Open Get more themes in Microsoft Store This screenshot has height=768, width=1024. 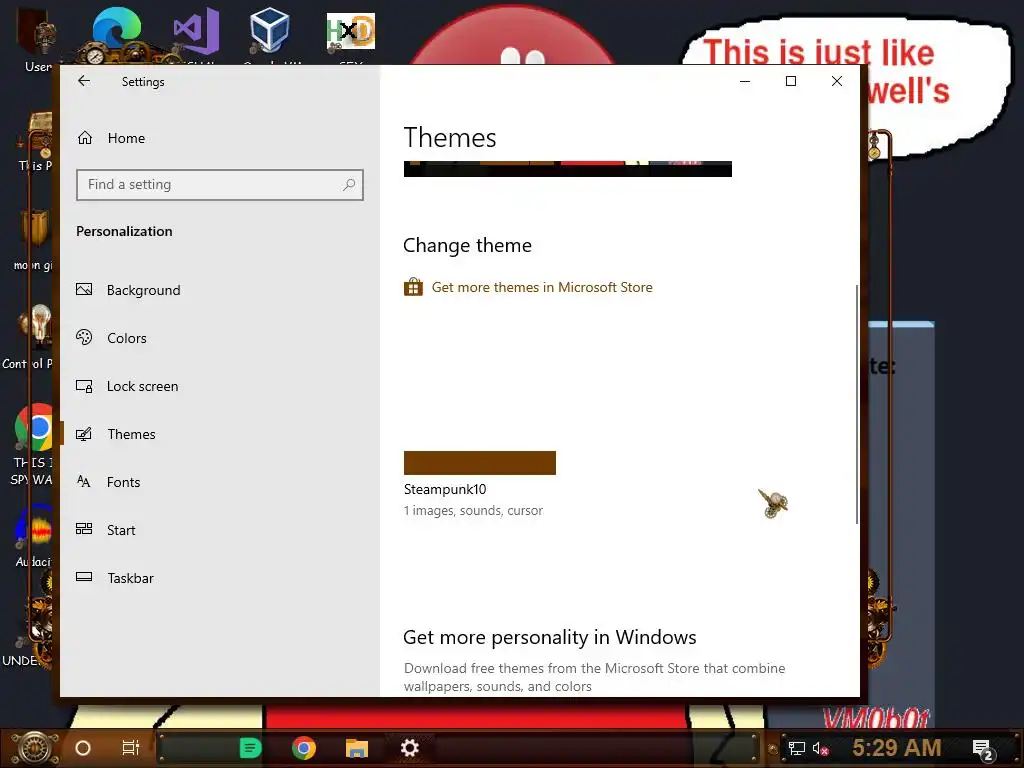(542, 287)
